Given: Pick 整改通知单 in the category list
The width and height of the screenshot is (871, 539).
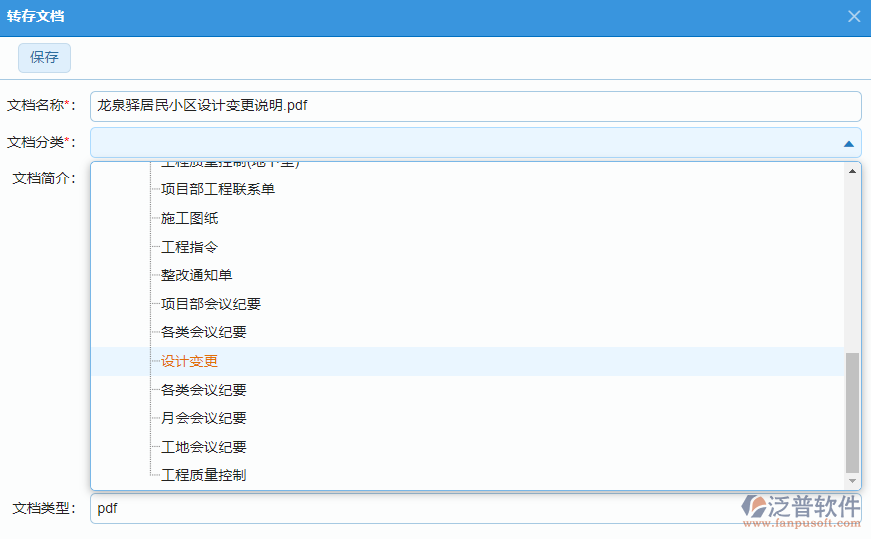Looking at the screenshot, I should 196,275.
